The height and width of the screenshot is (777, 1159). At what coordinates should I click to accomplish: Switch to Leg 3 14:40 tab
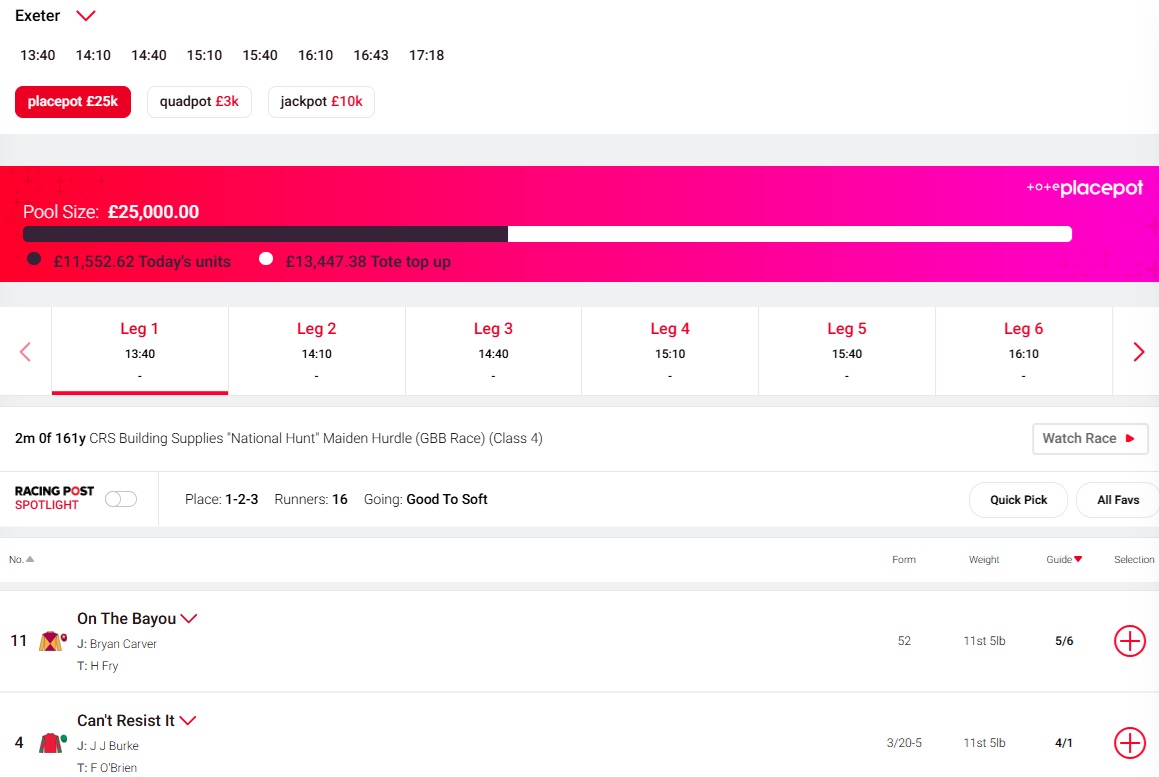[493, 350]
